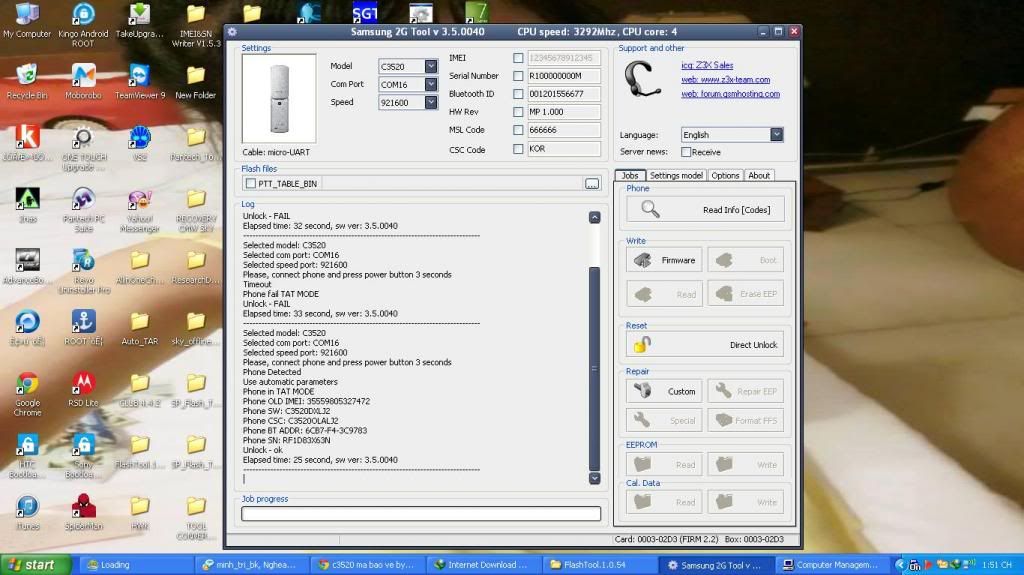Expand the Com Port dropdown

click(x=431, y=84)
